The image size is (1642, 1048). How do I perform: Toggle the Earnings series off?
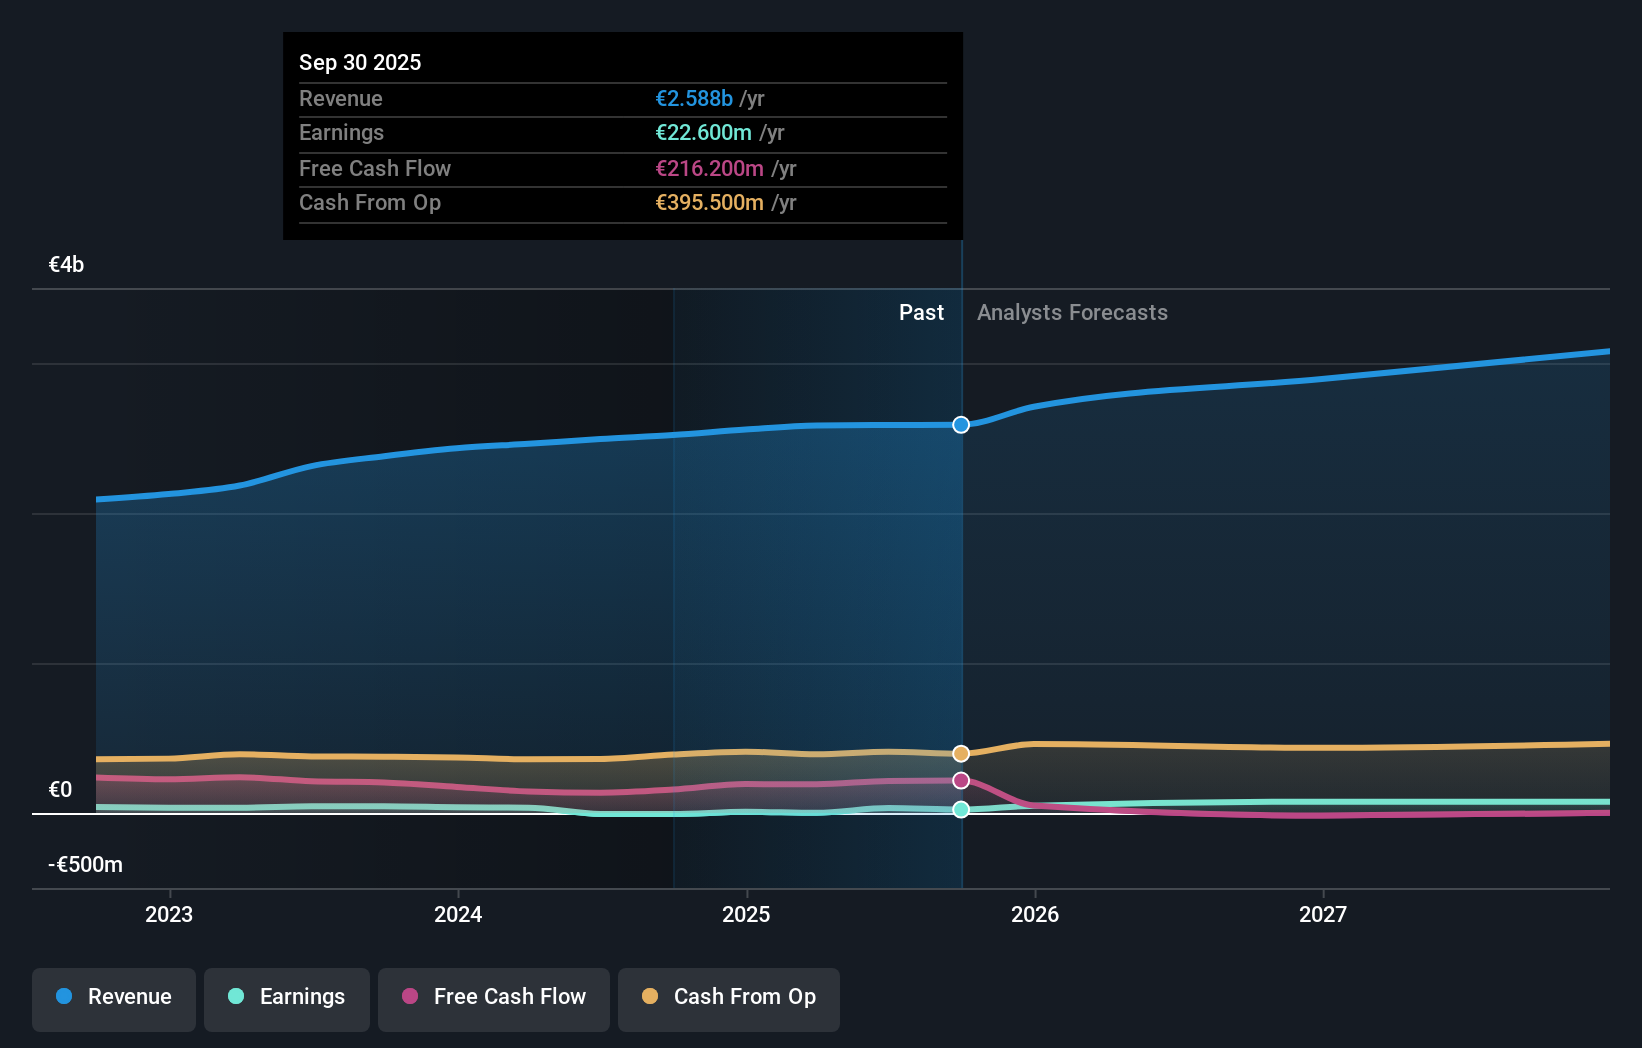click(287, 998)
